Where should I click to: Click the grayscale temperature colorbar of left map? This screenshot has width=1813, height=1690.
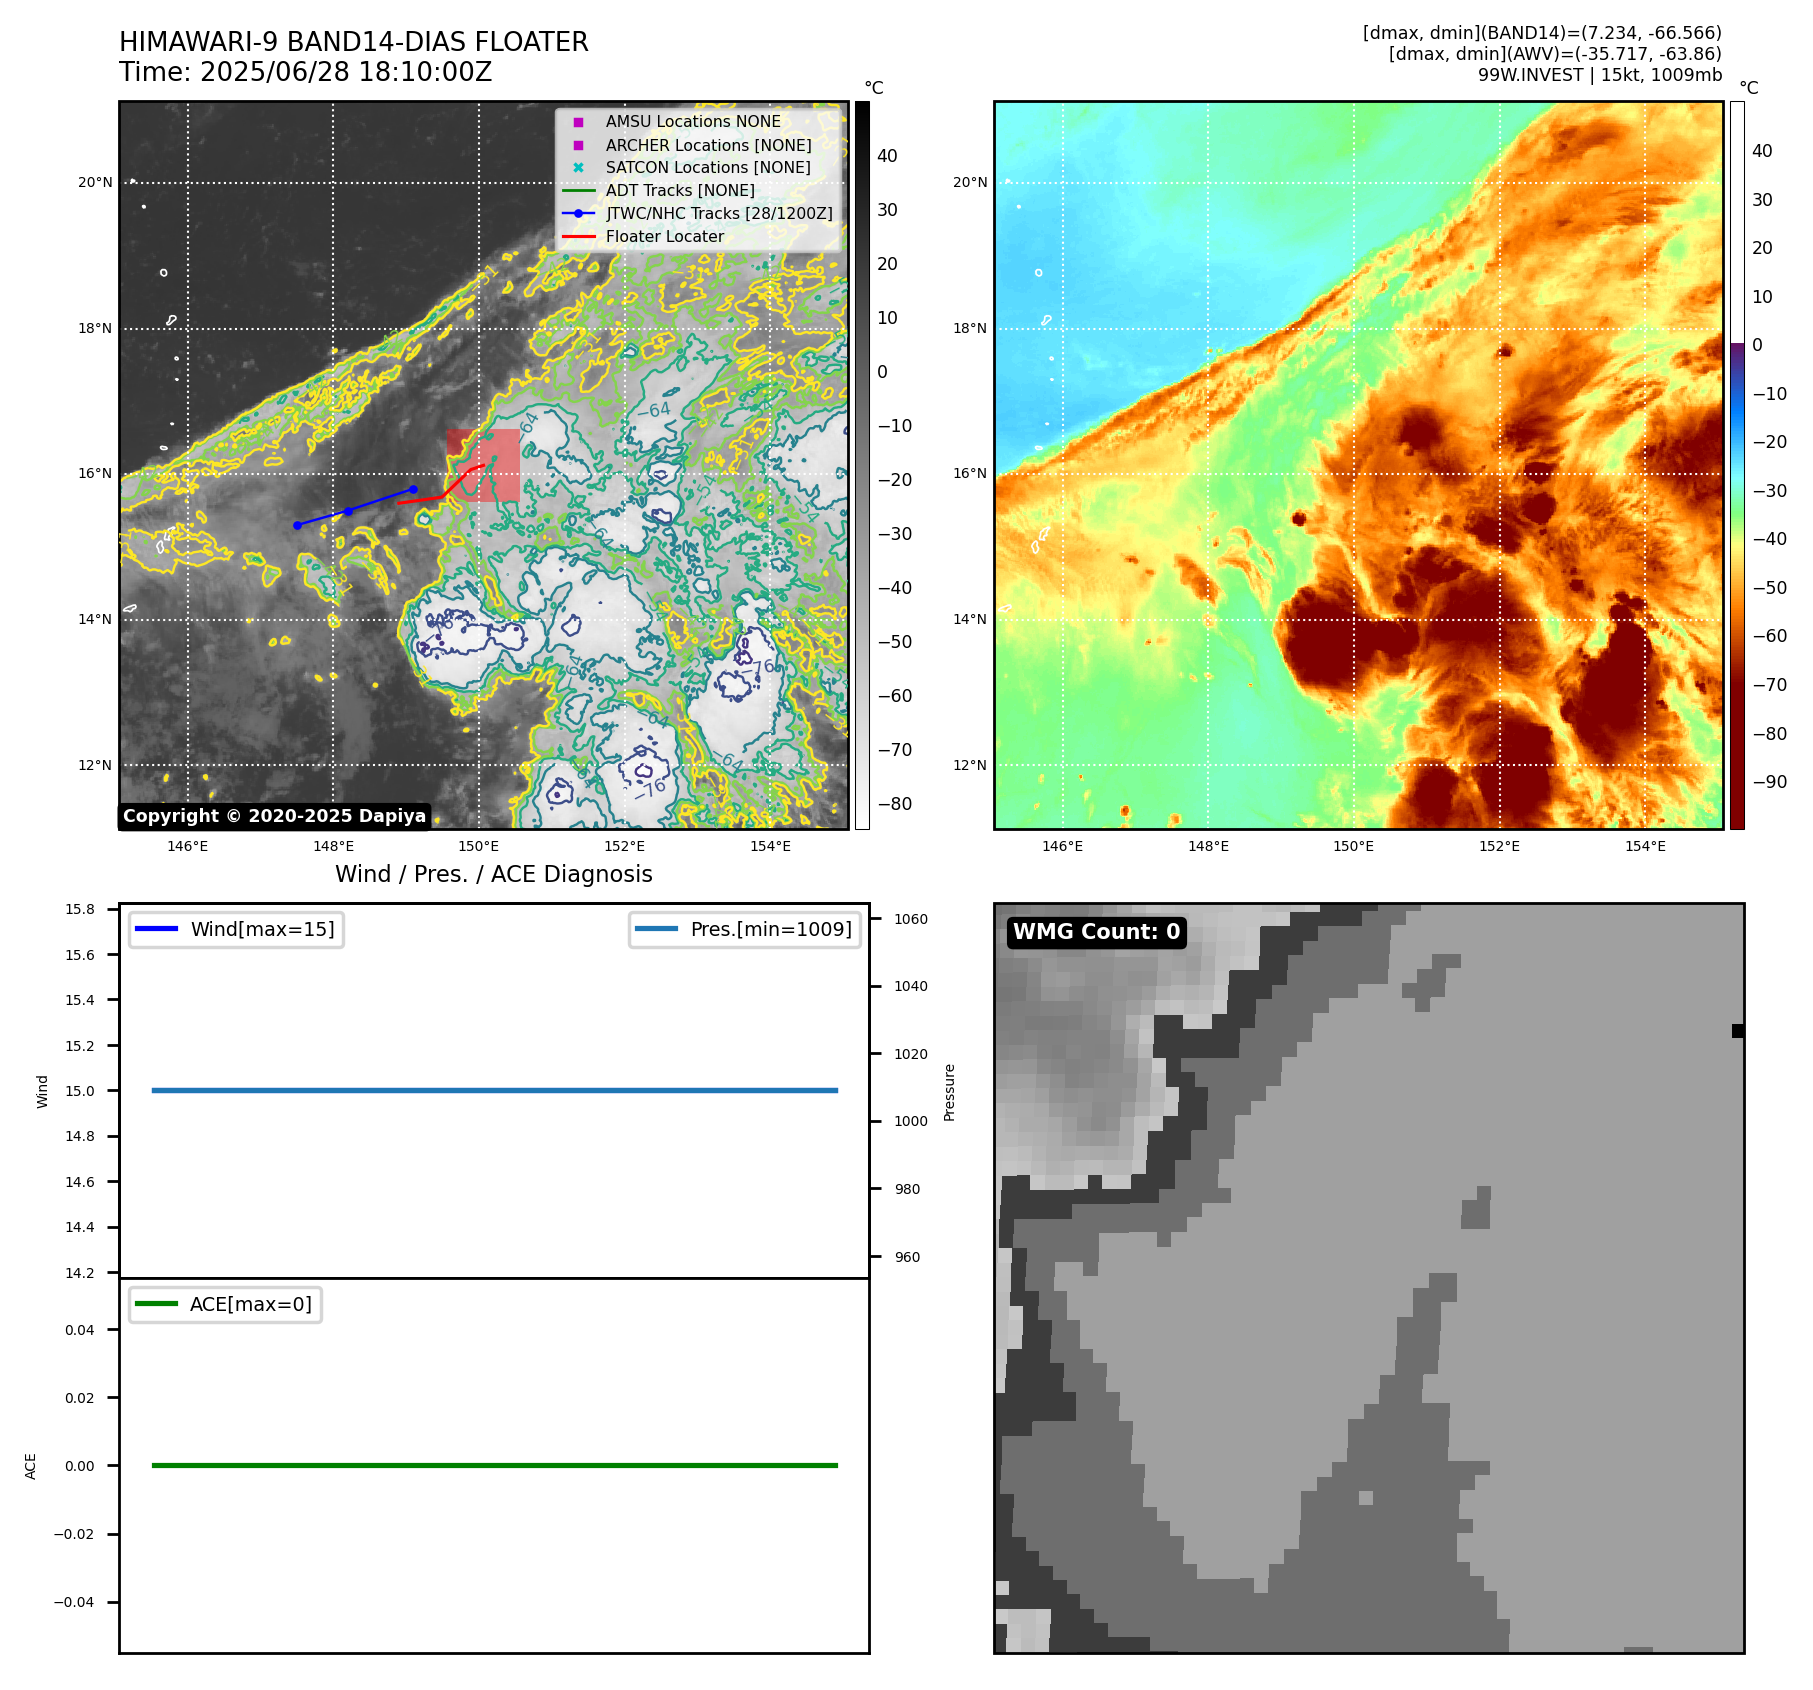(862, 465)
